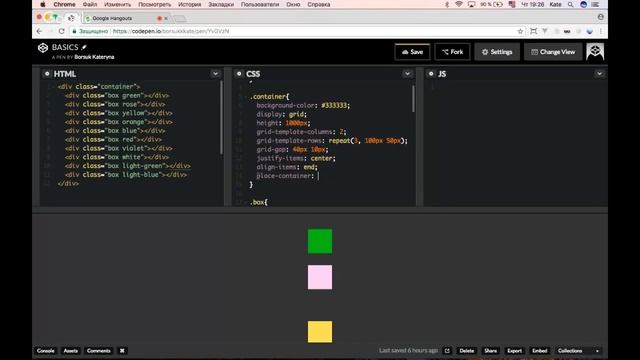Viewport: 640px width, 360px height.
Task: Expand JS panel dropdown arrow
Action: 599,74
